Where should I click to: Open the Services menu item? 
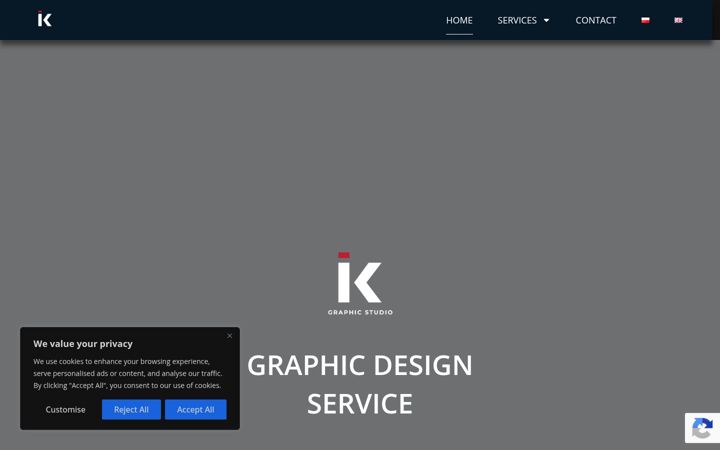517,20
